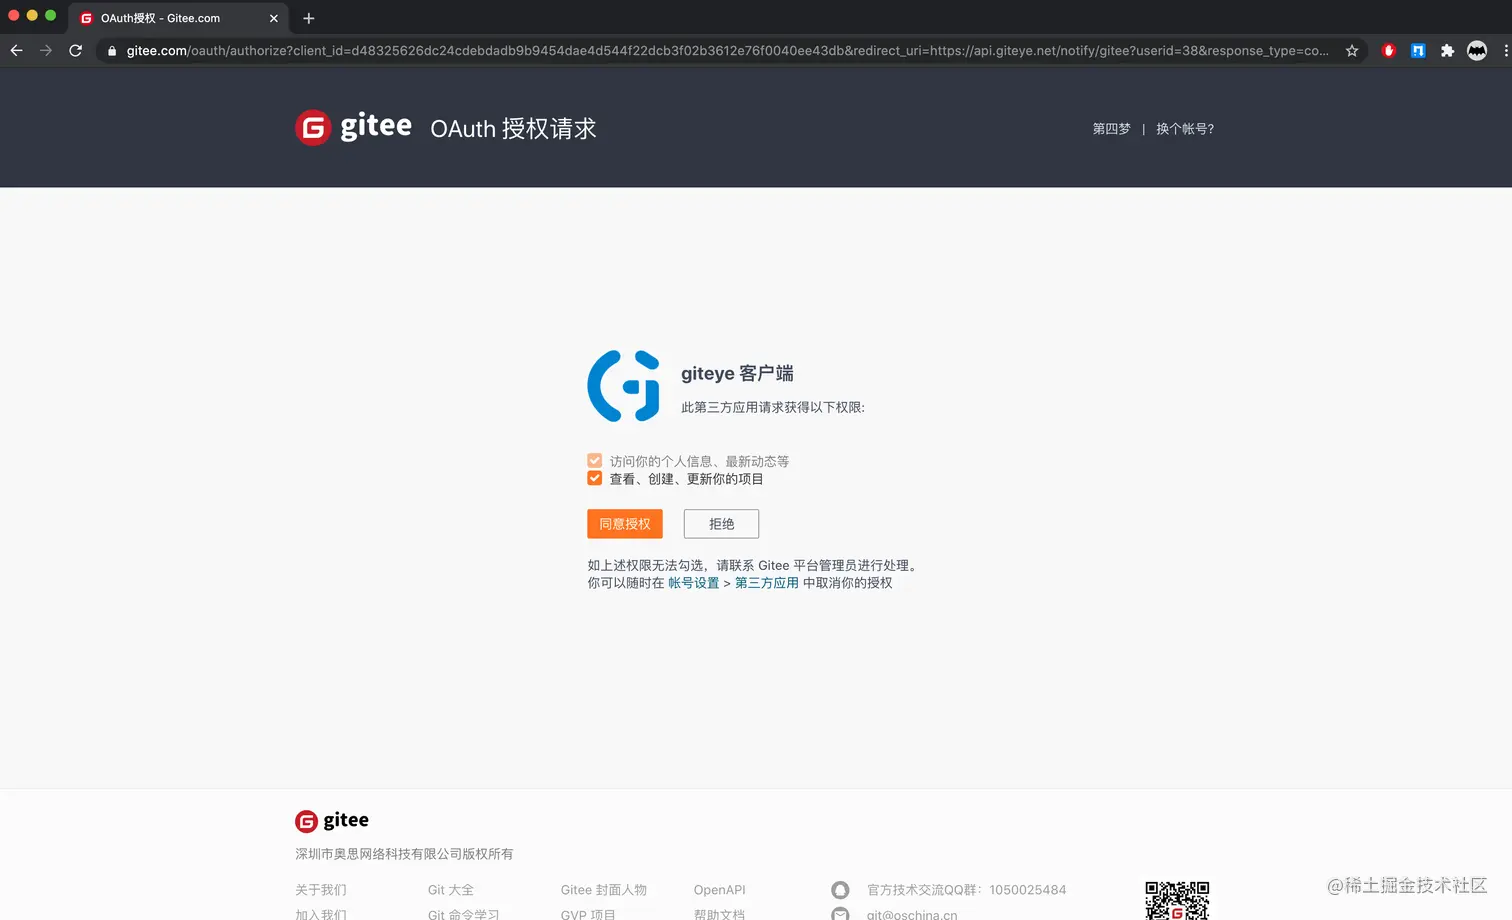Open the Git 大全 footer link
1512x920 pixels.
click(451, 890)
